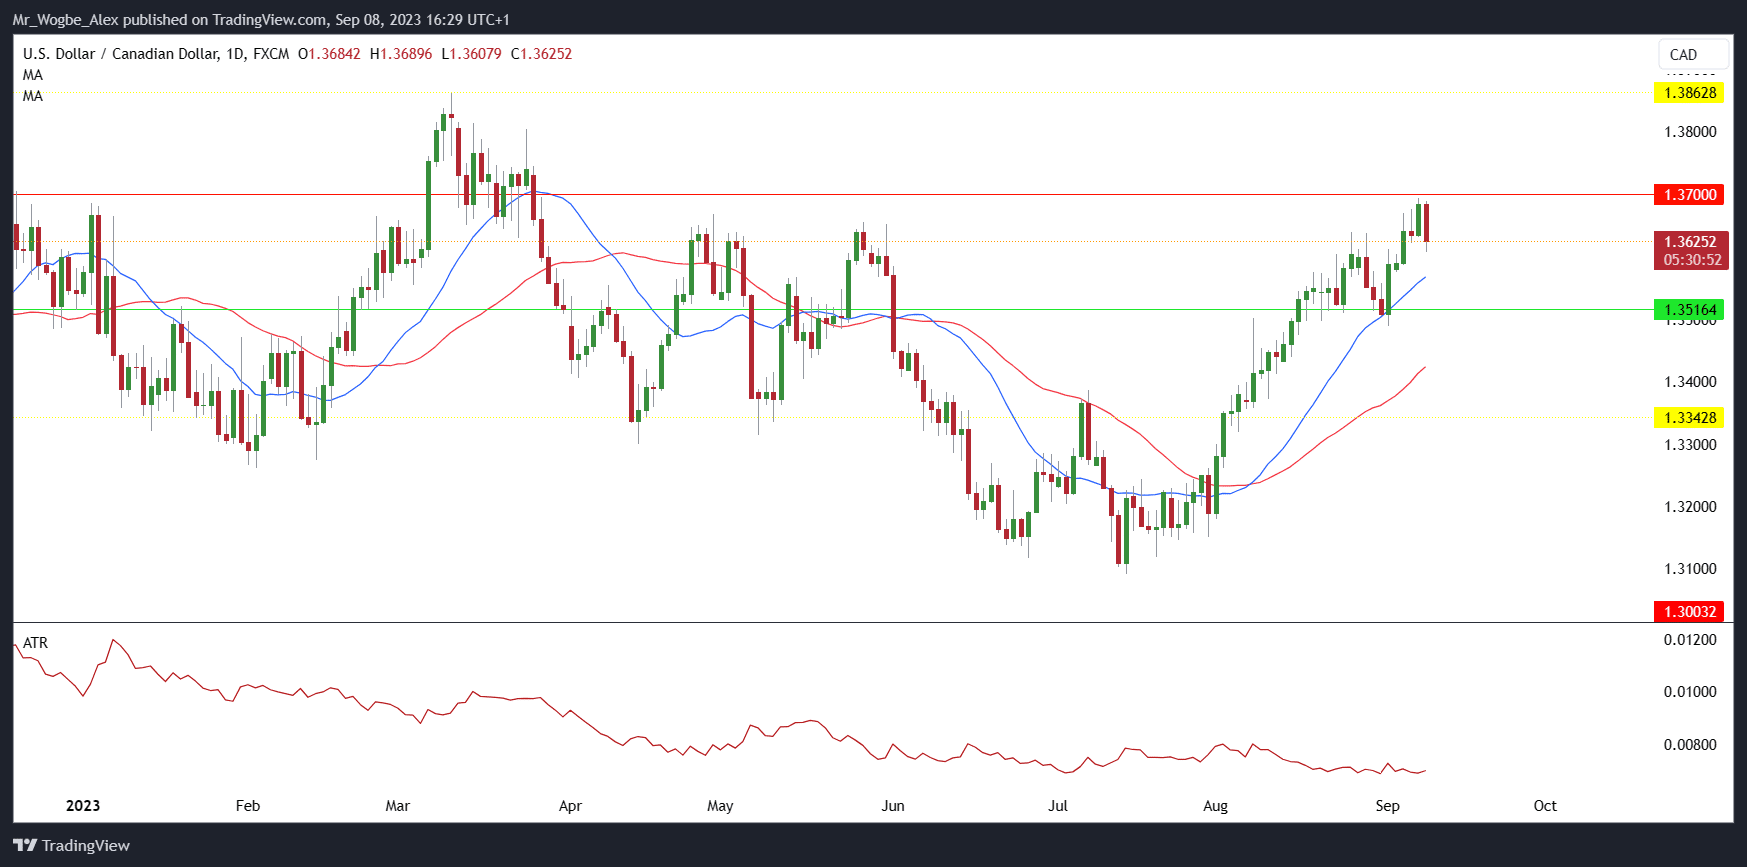Click the Aug label on time axis

click(x=1215, y=806)
